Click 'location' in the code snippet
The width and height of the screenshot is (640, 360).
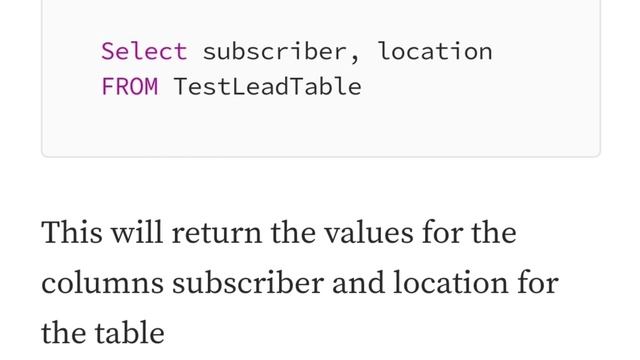[435, 51]
